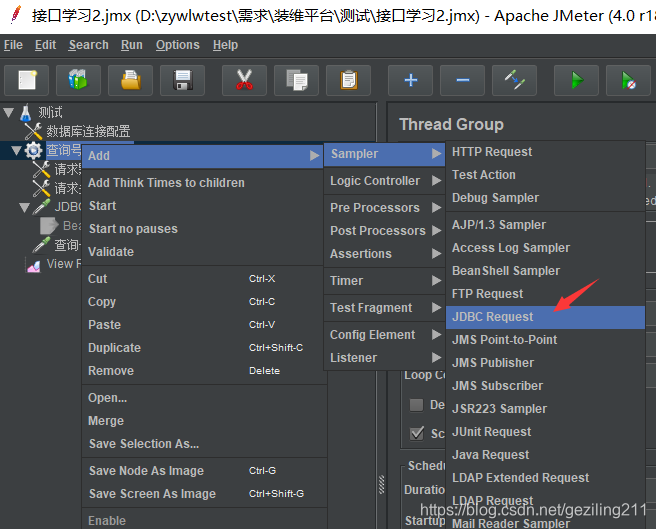Image resolution: width=656 pixels, height=529 pixels.
Task: Open the Options menu
Action: point(177,45)
